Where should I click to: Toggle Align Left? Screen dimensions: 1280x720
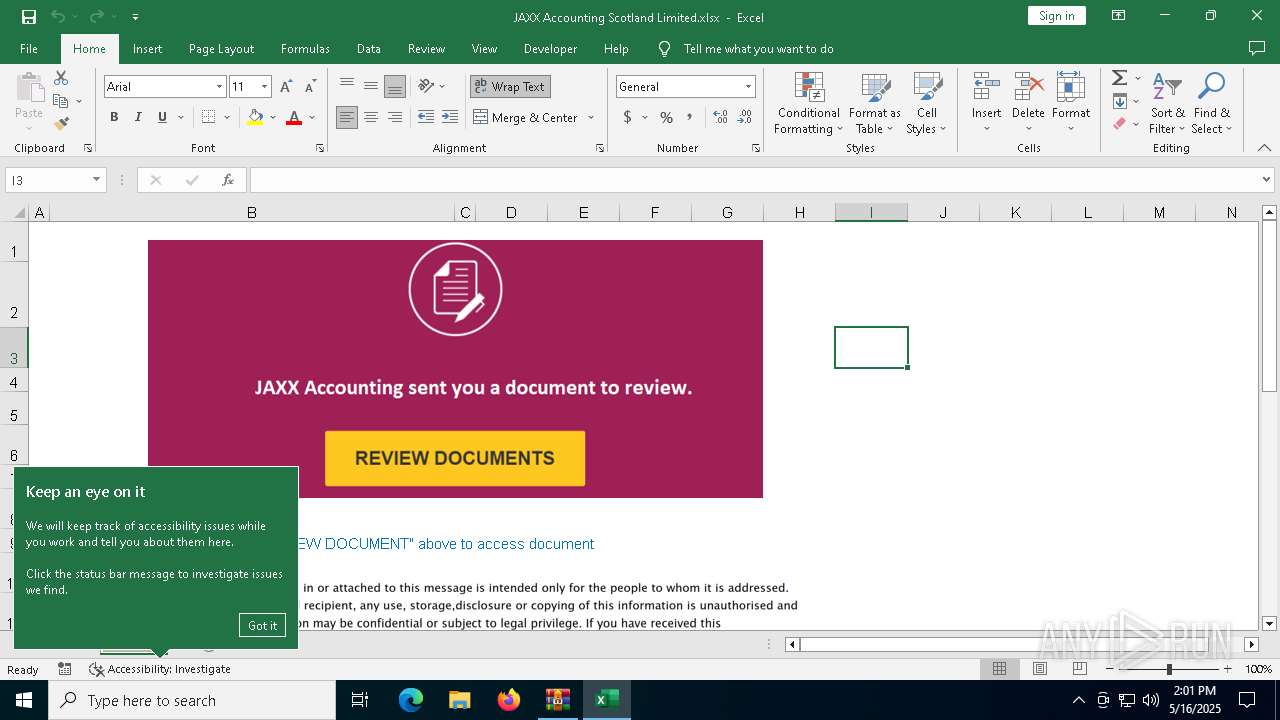click(347, 118)
